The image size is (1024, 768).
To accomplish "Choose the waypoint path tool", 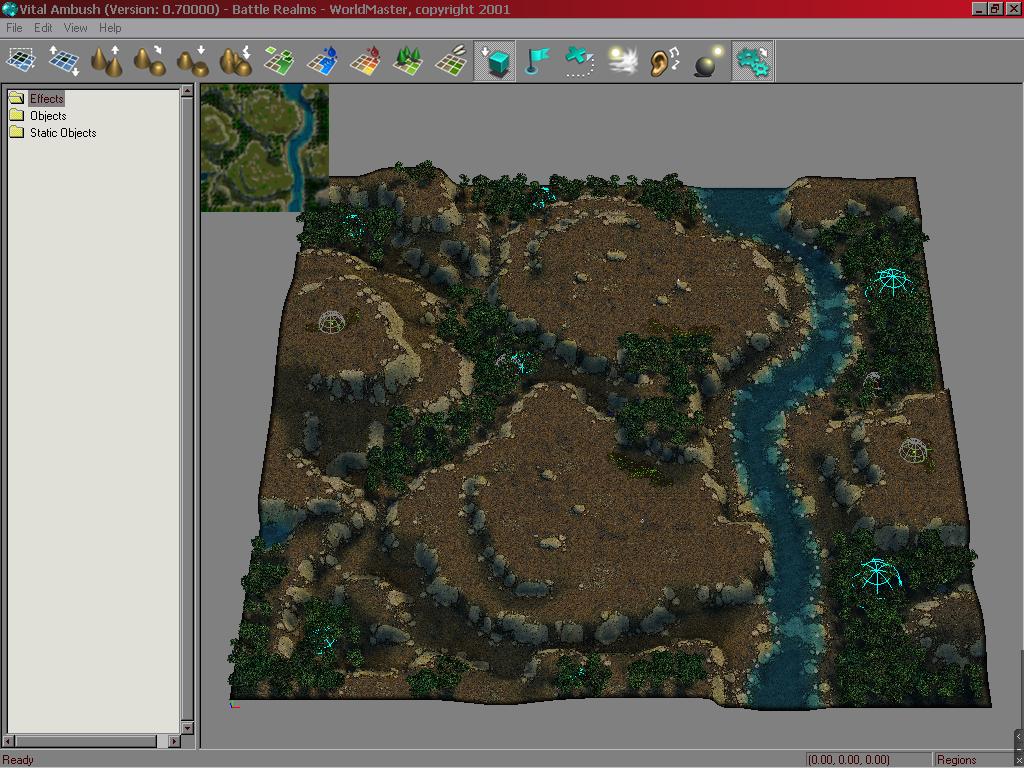I will point(581,61).
